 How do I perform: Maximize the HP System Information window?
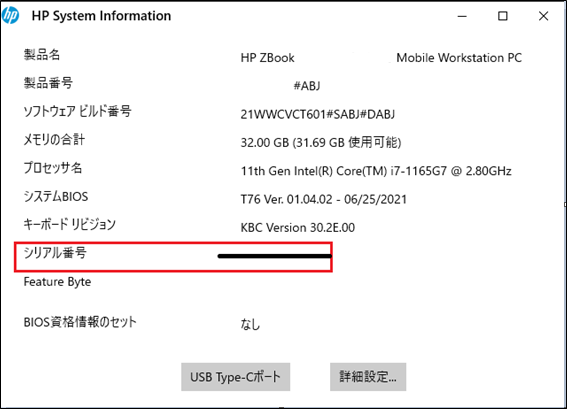[503, 16]
